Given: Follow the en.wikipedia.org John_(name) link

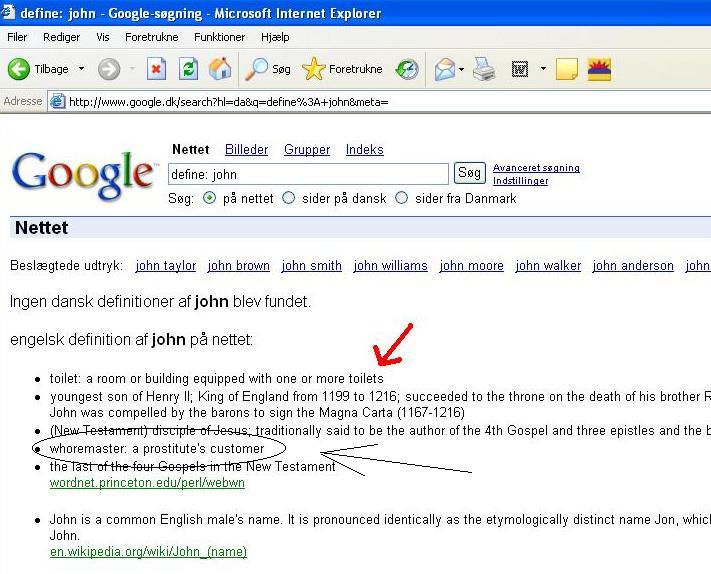Looking at the screenshot, I should tap(148, 551).
